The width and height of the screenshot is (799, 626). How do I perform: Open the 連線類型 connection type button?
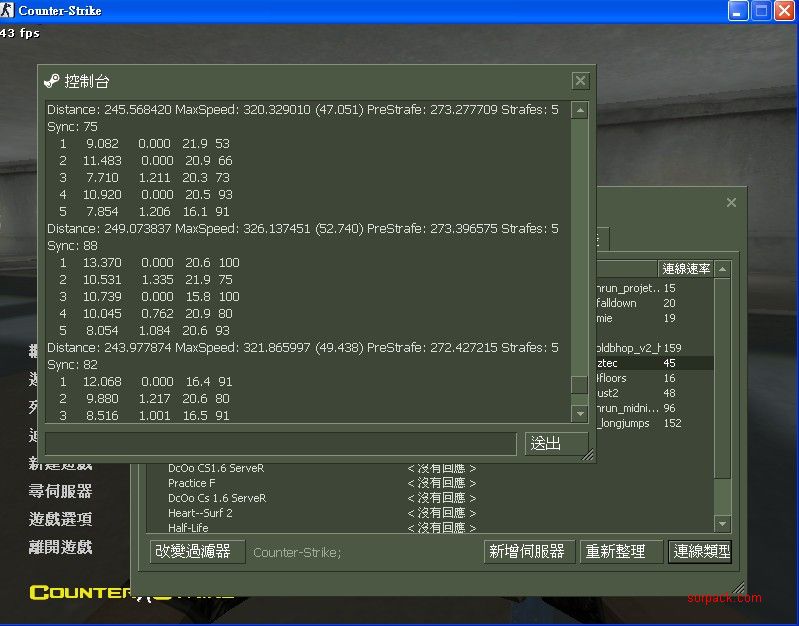701,551
